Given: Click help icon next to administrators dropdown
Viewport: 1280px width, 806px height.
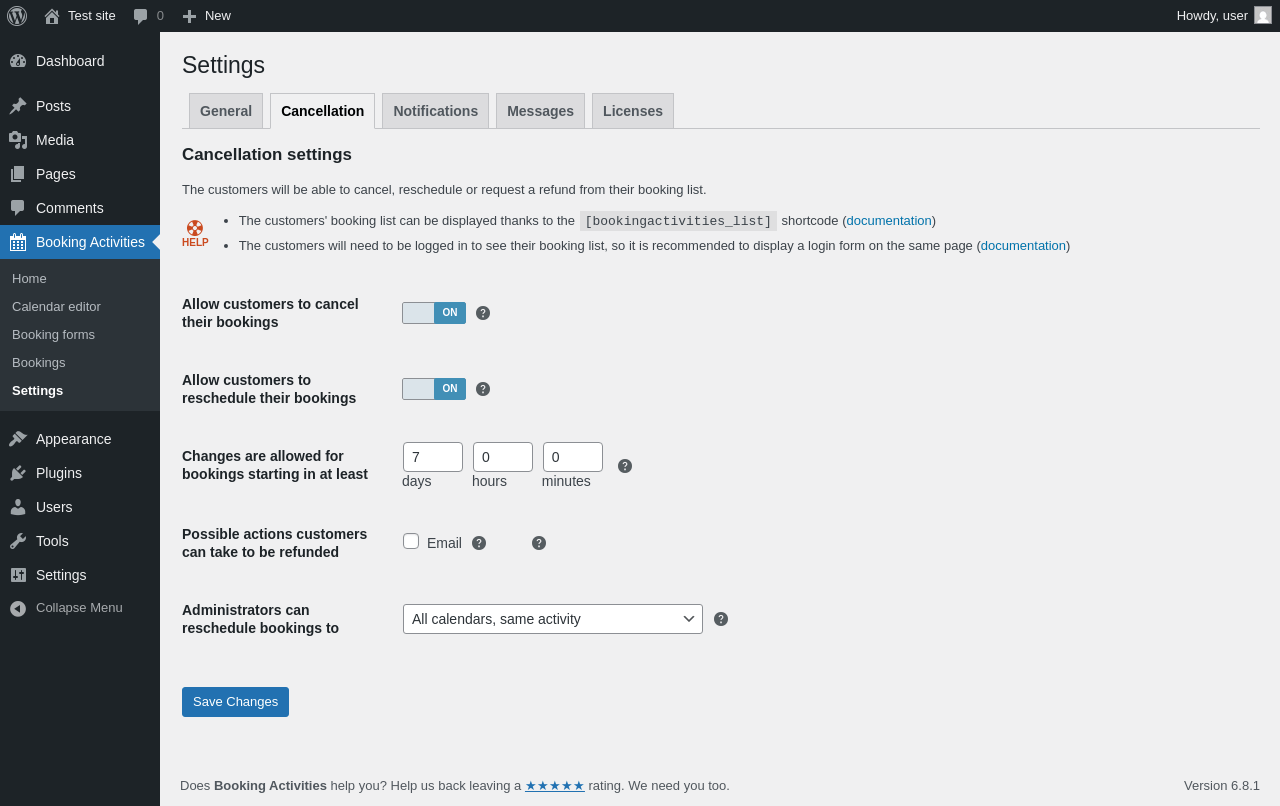Looking at the screenshot, I should click(721, 619).
